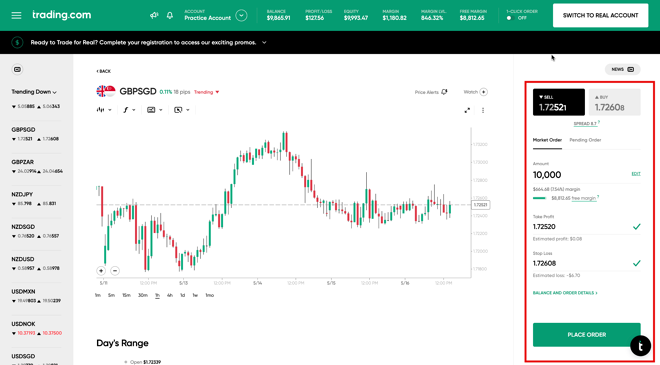Click Switch to Real Account button
This screenshot has width=660, height=365.
(x=600, y=16)
